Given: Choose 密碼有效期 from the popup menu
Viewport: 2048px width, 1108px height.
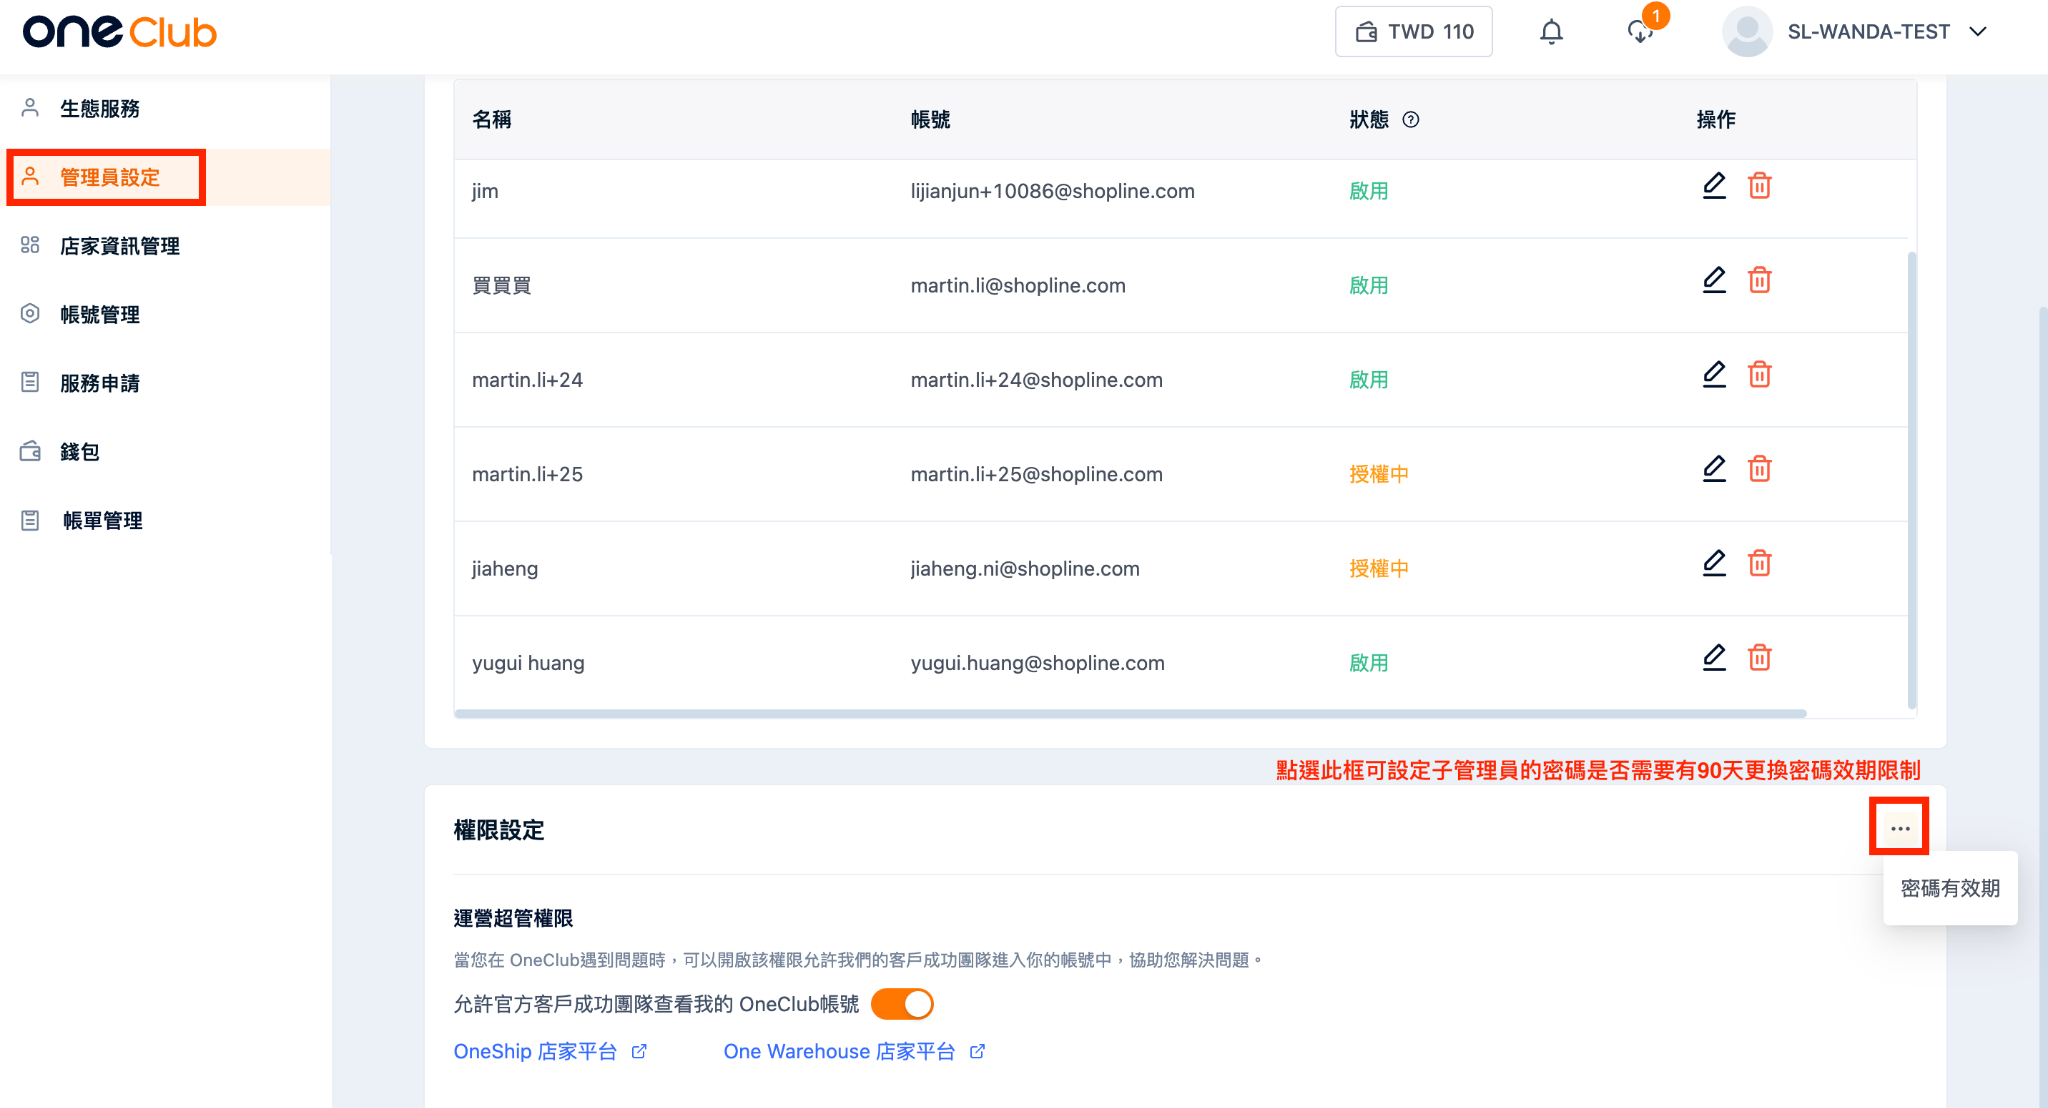Looking at the screenshot, I should pos(1950,888).
